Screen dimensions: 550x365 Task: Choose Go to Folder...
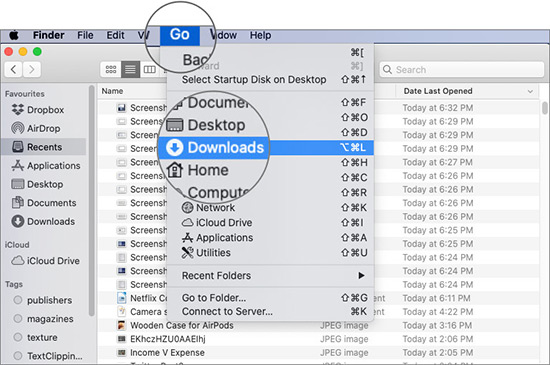click(x=270, y=298)
